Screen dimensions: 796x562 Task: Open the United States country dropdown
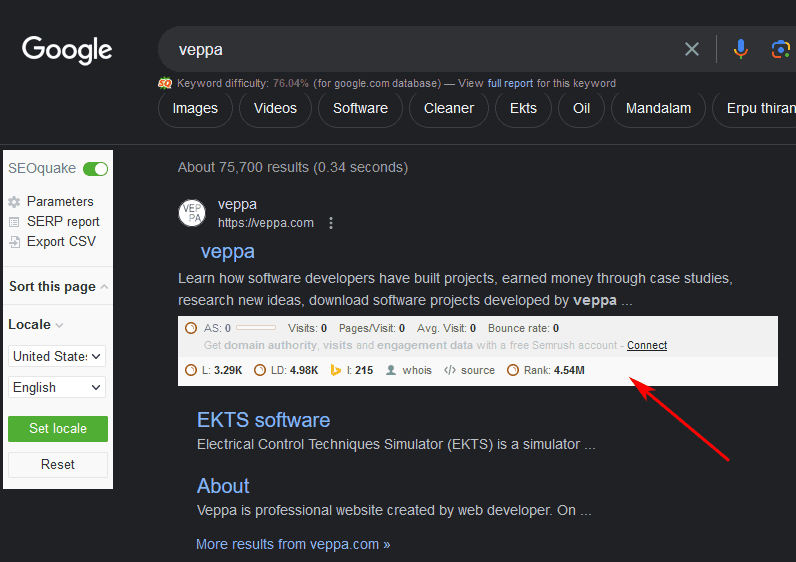(x=57, y=356)
